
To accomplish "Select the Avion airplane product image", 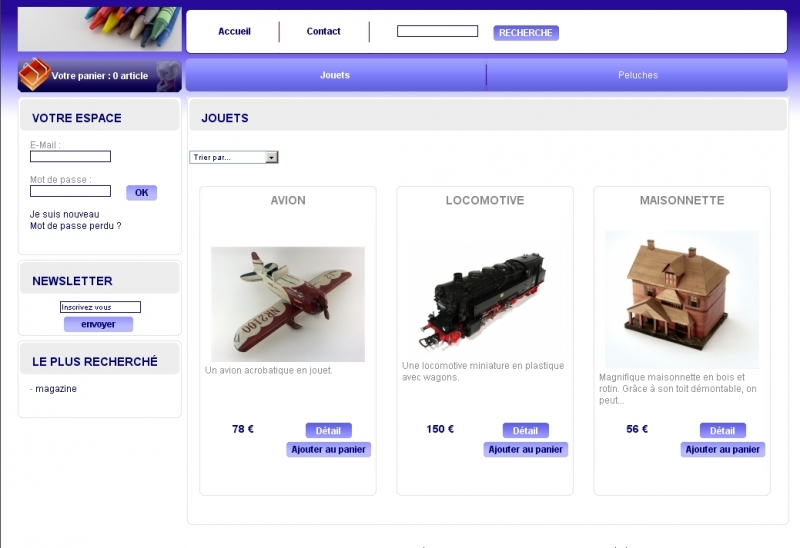I will pos(288,304).
